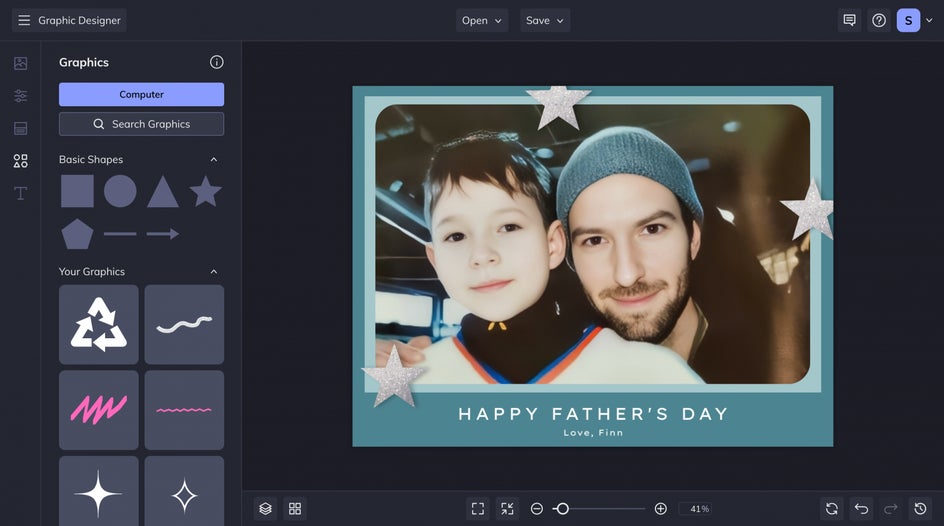
Task: Select the white squiggle line graphic
Action: (184, 324)
